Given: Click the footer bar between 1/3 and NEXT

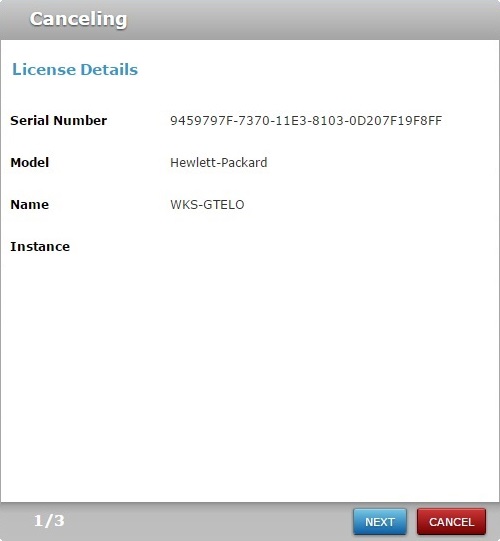Looking at the screenshot, I should click(207, 521).
